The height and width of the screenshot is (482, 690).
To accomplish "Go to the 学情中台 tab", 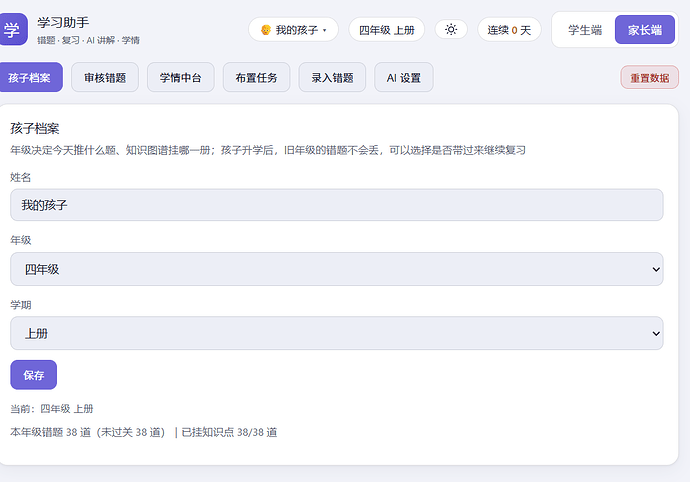I will [180, 77].
